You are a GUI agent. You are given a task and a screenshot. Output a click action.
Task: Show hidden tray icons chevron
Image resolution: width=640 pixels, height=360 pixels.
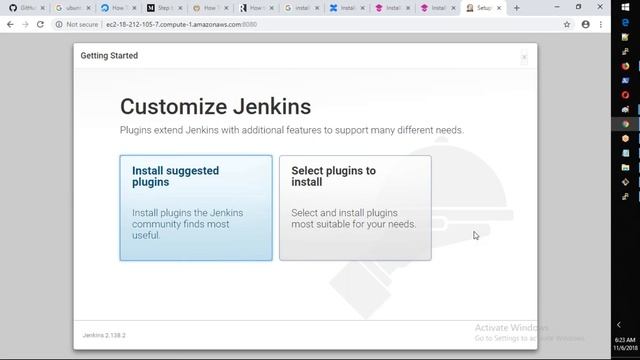(x=619, y=325)
